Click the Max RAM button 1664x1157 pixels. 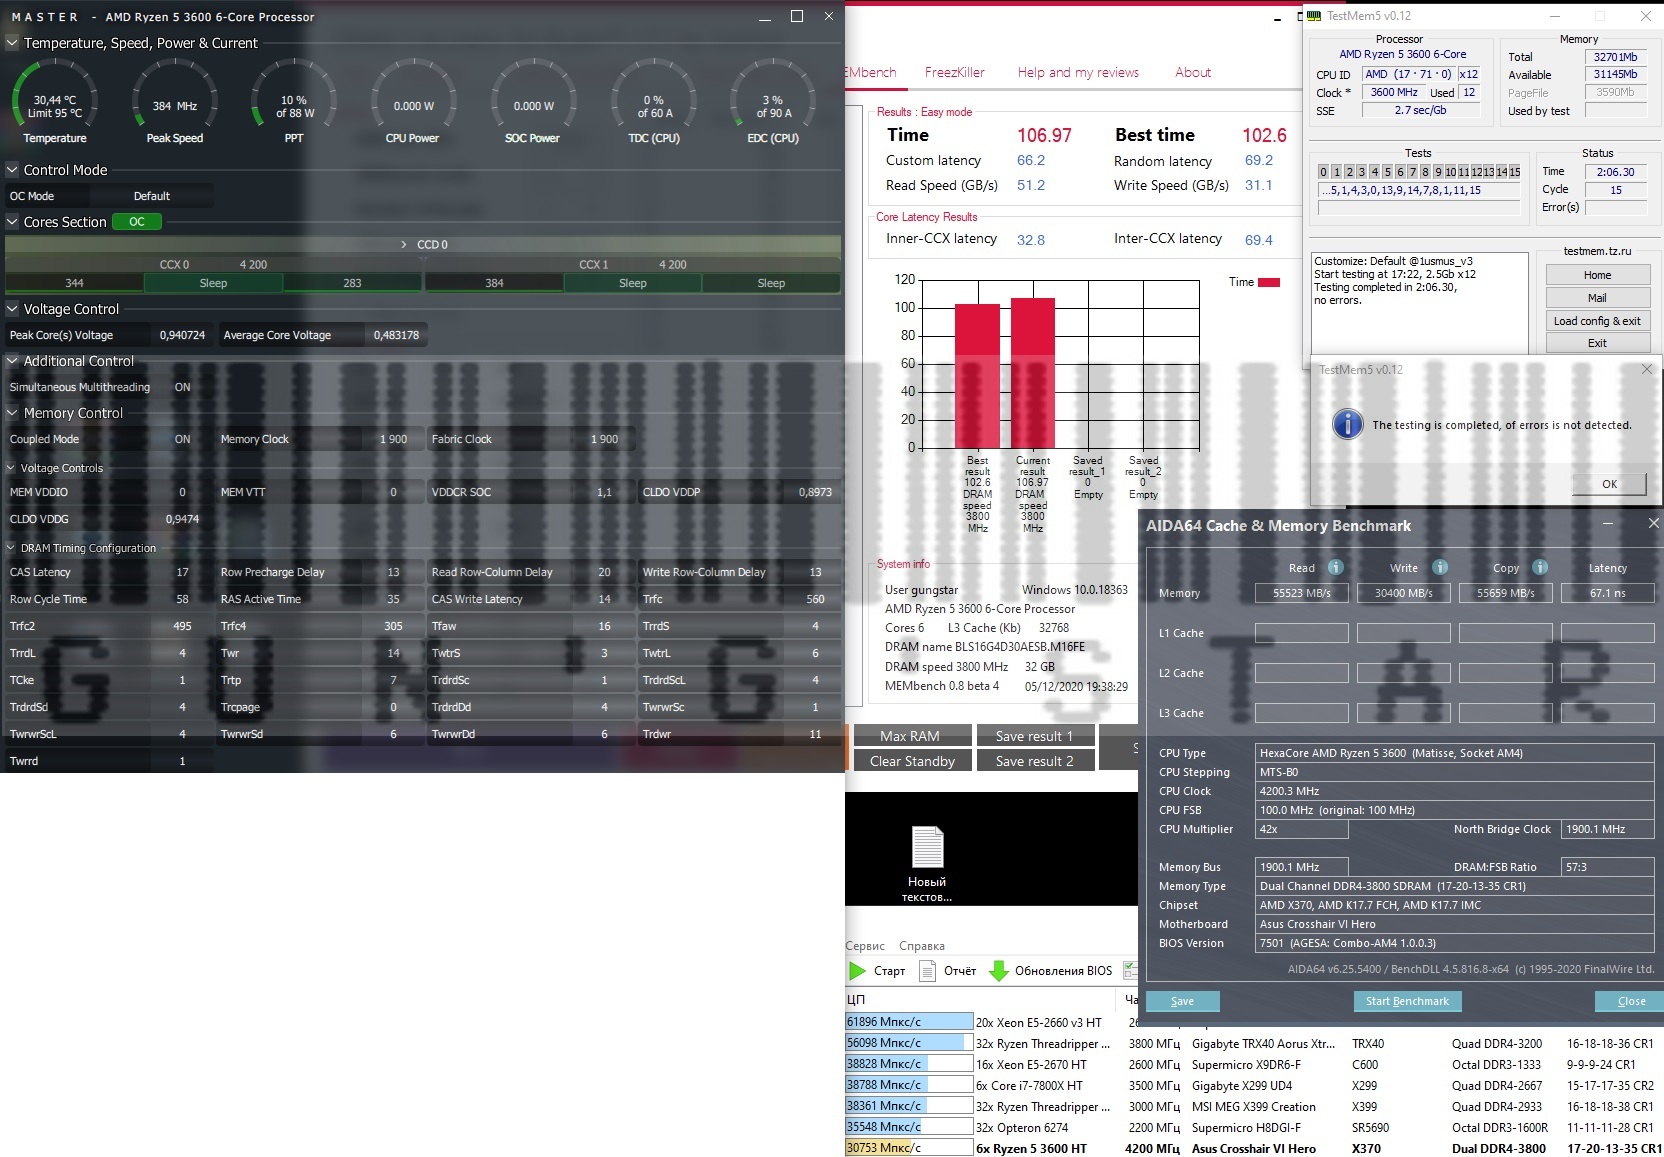click(x=910, y=736)
